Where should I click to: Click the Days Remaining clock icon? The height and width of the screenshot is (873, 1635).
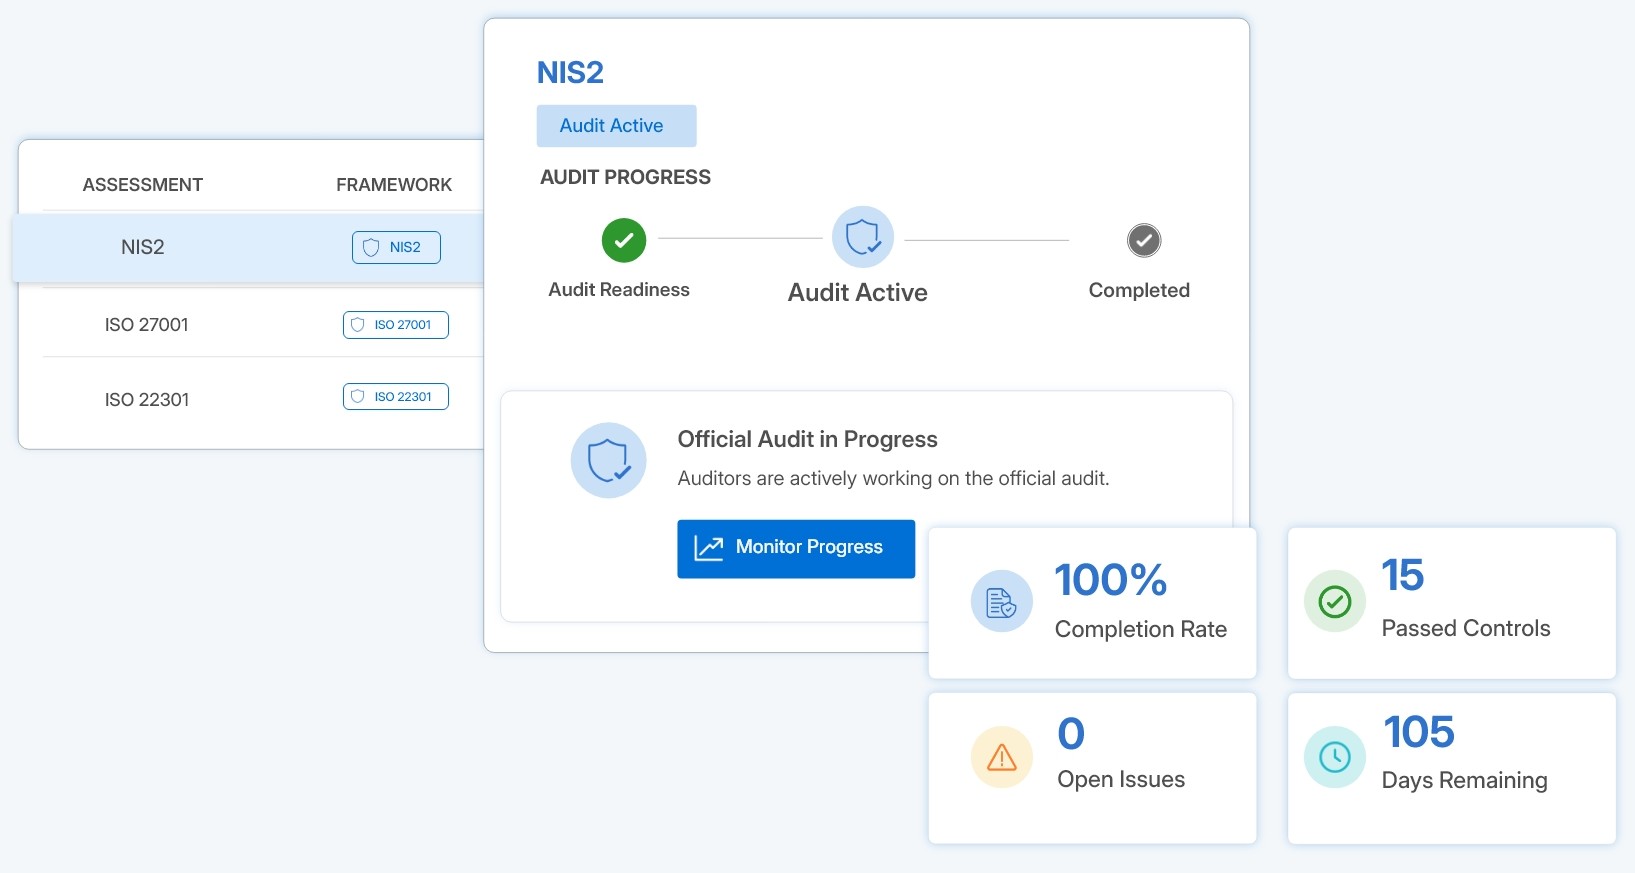click(1335, 757)
